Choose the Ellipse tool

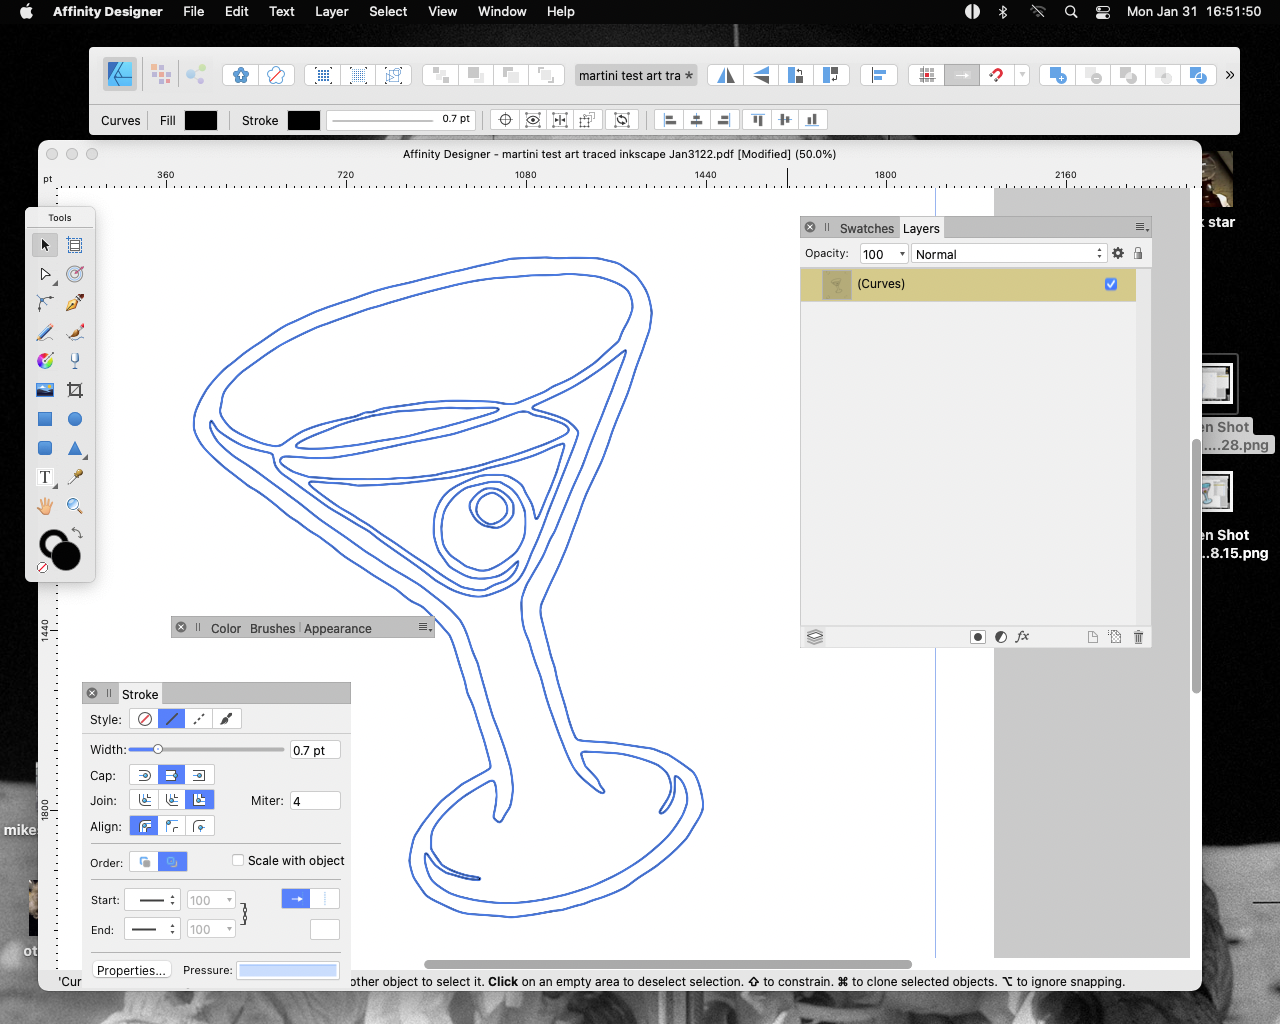(x=74, y=419)
